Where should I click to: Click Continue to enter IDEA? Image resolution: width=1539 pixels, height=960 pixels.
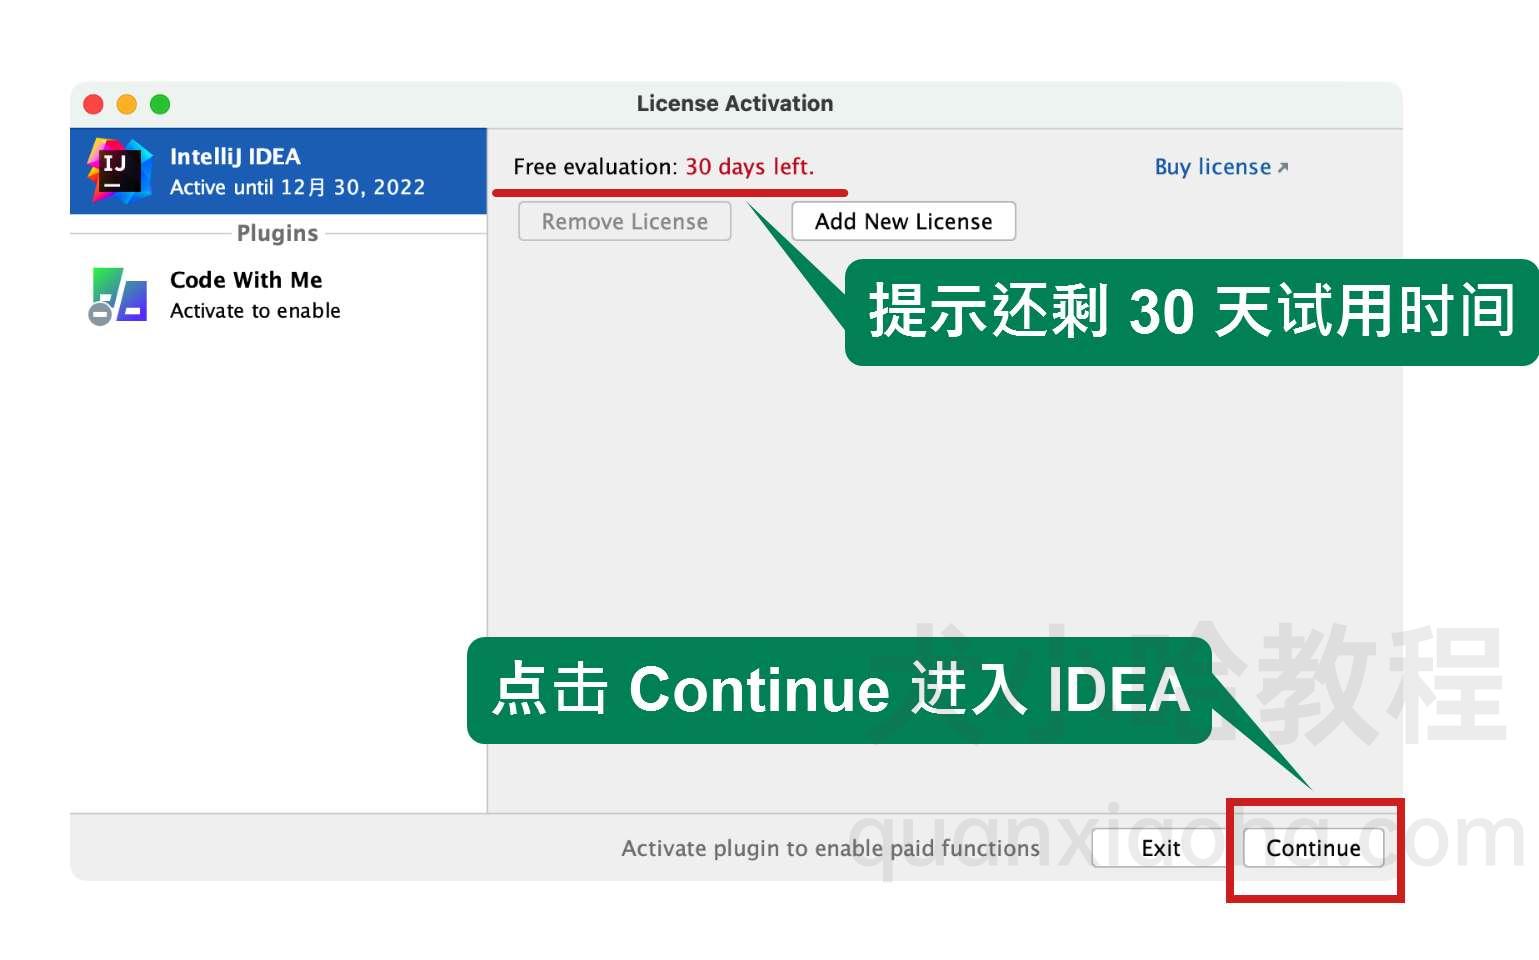click(x=1313, y=848)
